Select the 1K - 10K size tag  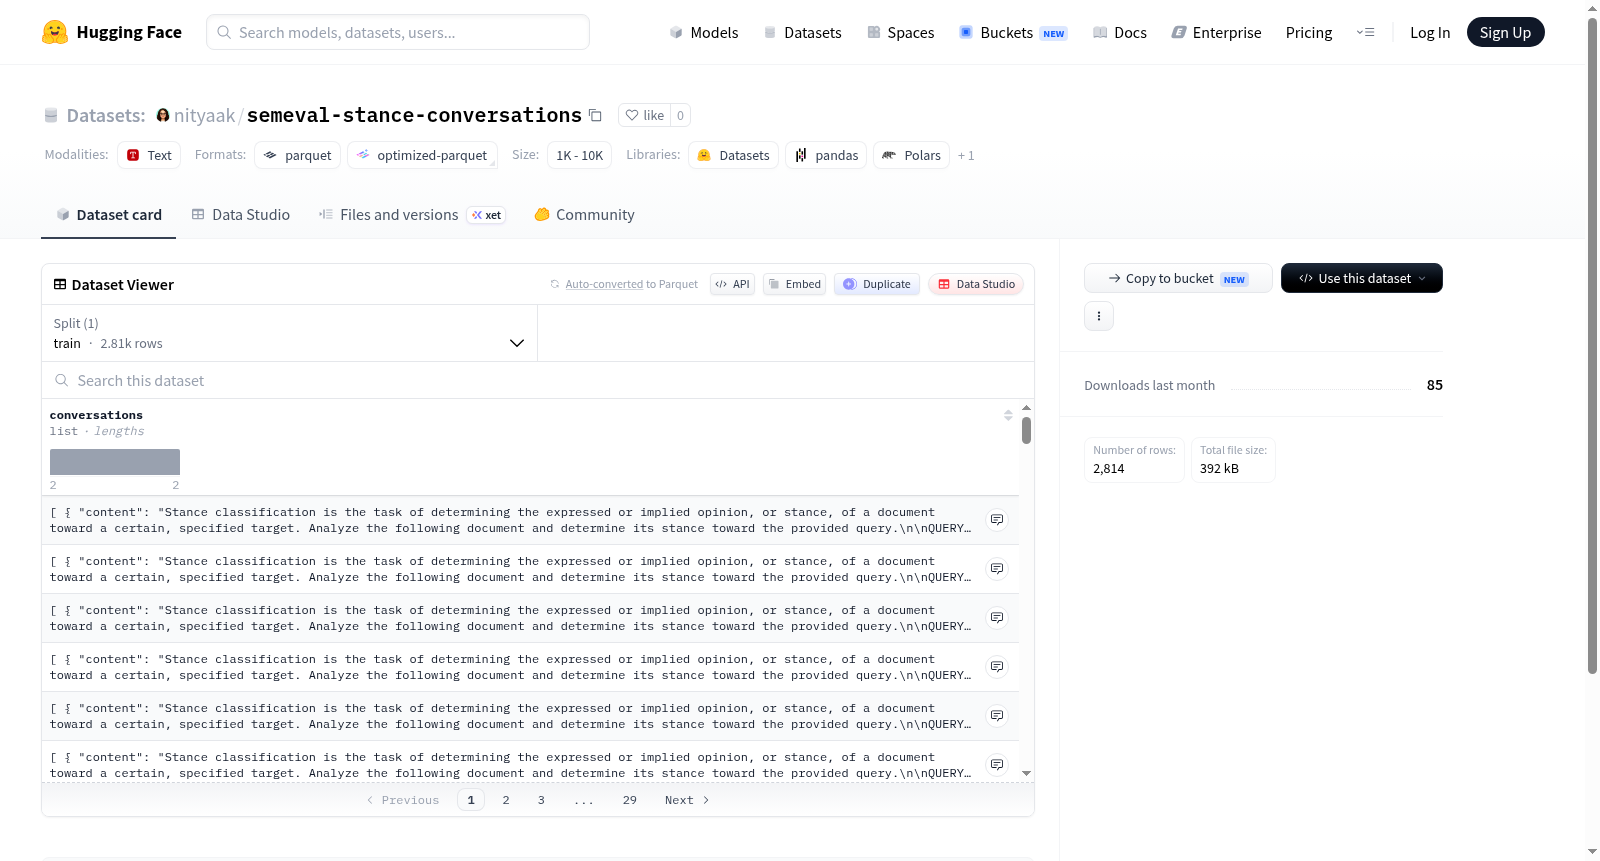coord(580,155)
